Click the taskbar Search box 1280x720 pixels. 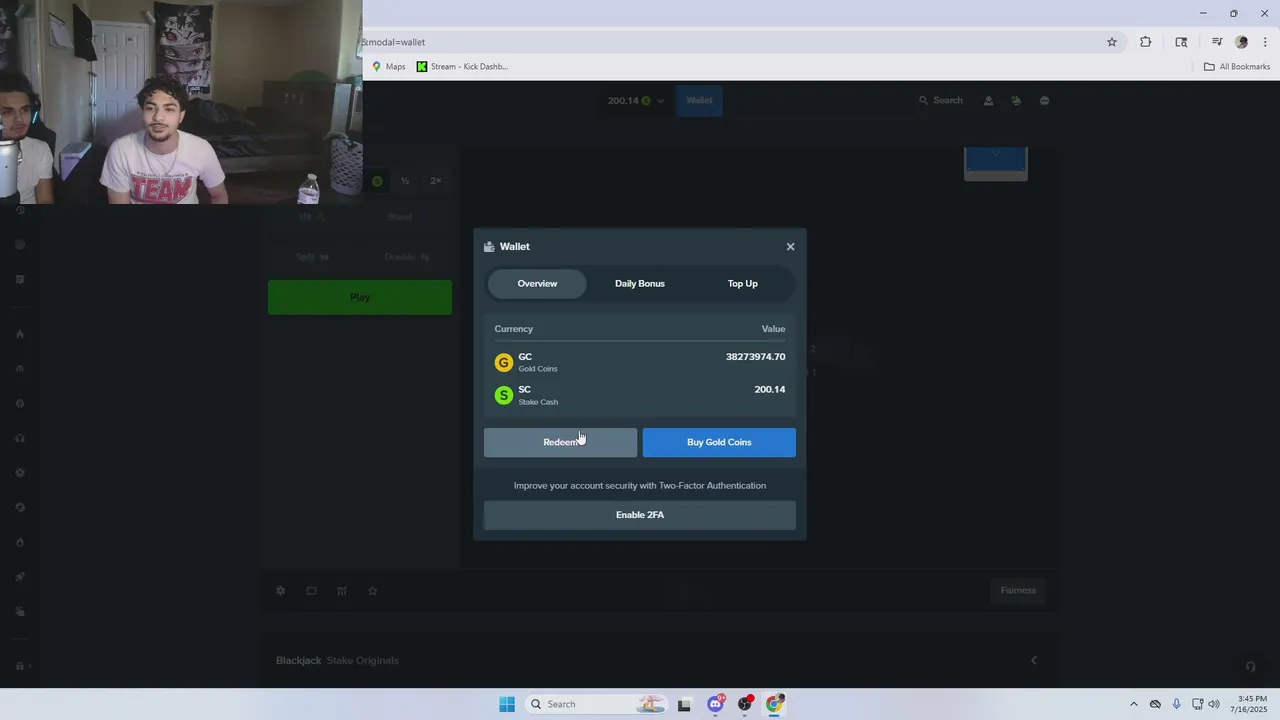(595, 704)
